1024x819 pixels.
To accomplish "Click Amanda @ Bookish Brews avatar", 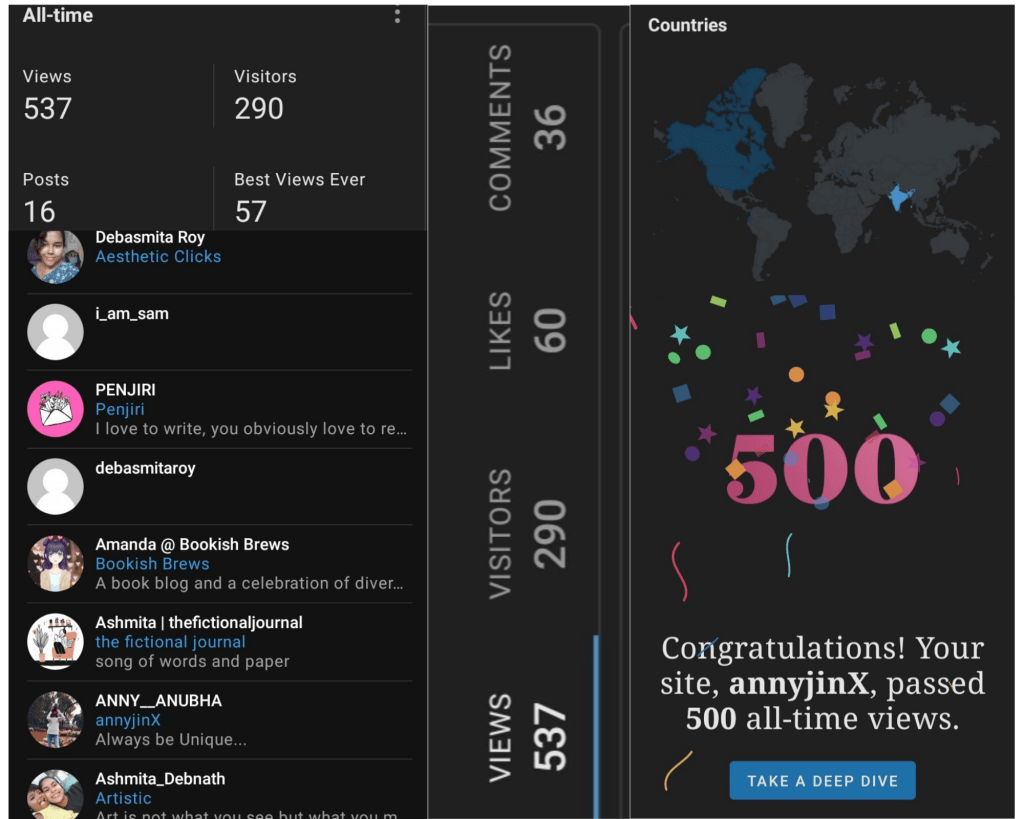I will [55, 563].
